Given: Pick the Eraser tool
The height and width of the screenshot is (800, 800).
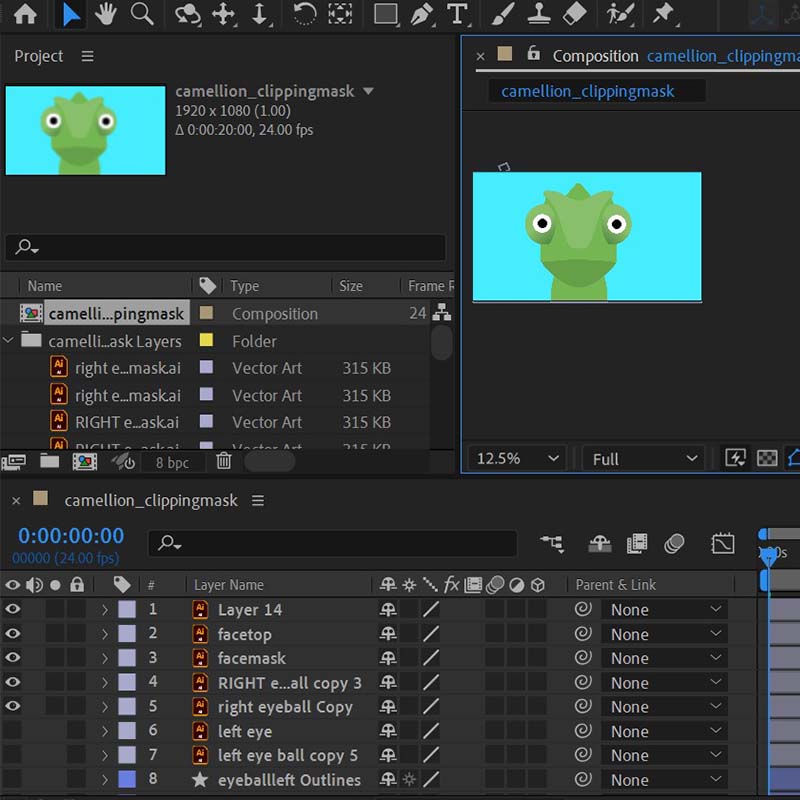Looking at the screenshot, I should [x=574, y=14].
